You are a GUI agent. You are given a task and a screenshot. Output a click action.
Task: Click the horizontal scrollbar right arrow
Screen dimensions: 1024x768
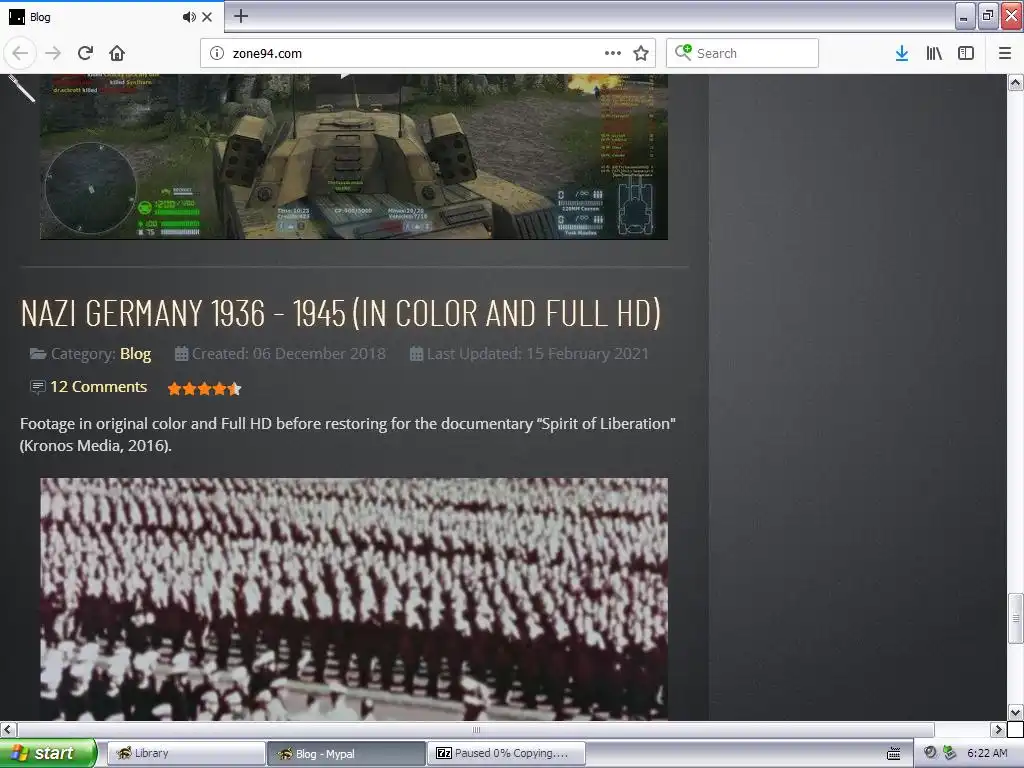coord(998,729)
